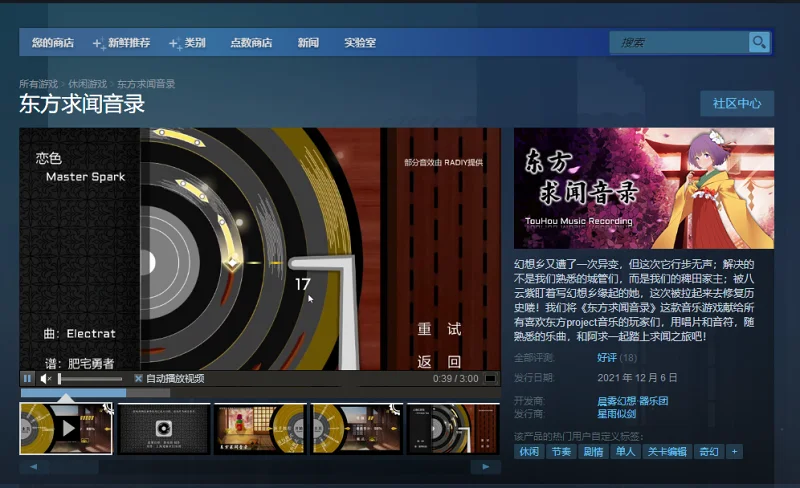Screen dimensions: 800x488
Task: Focus the 搜索 search input field
Action: pyautogui.click(x=679, y=42)
